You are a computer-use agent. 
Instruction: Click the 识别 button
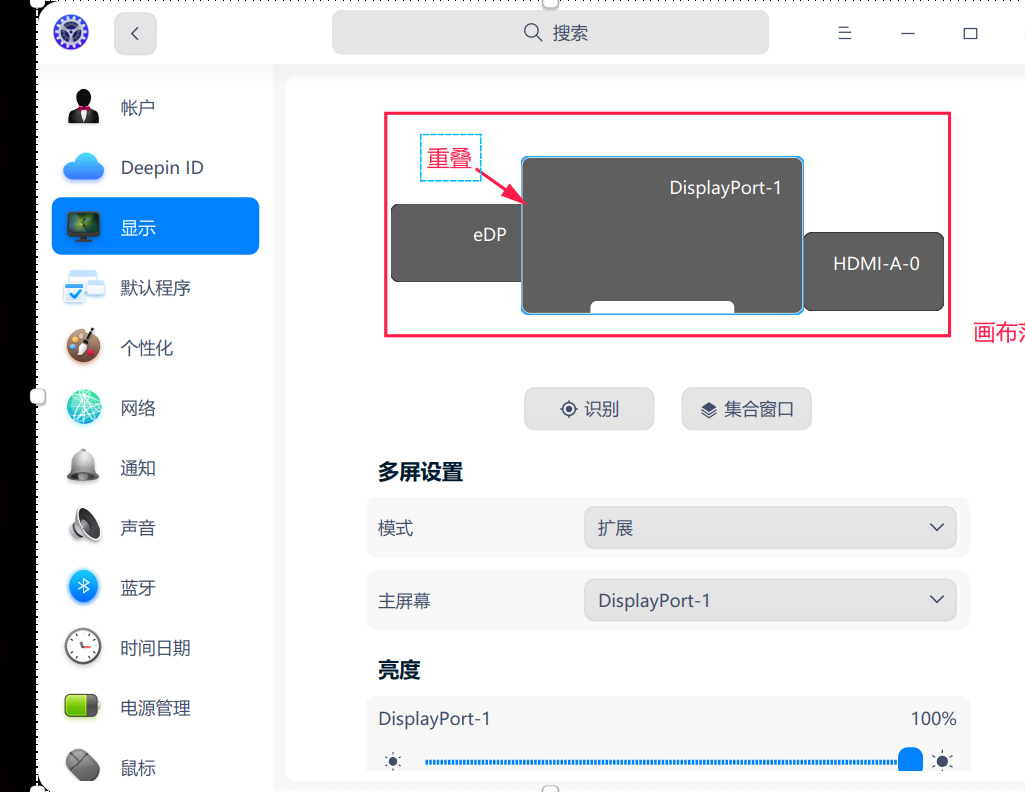589,409
